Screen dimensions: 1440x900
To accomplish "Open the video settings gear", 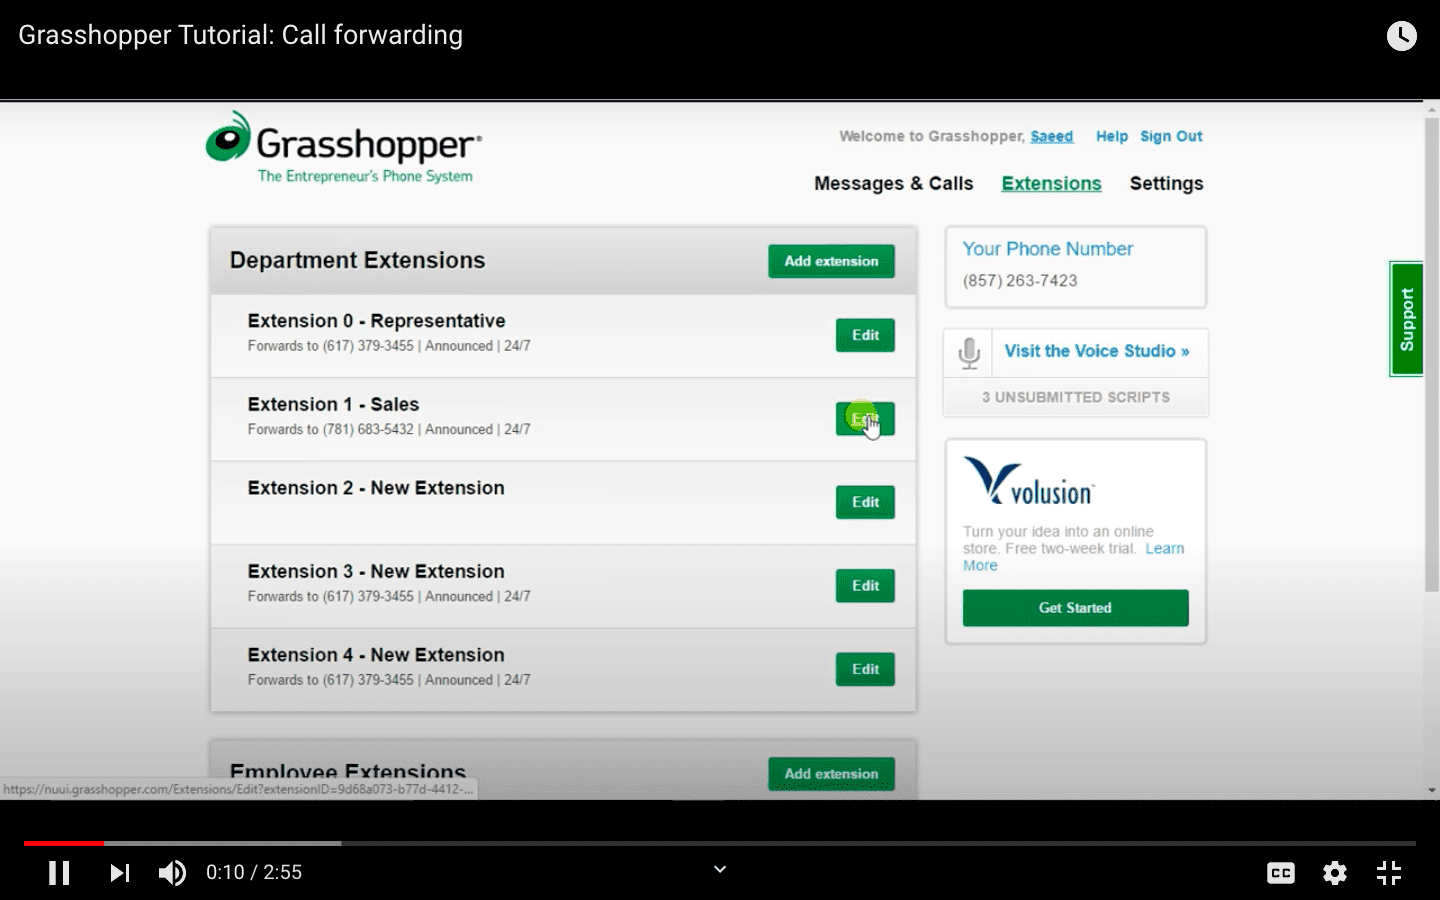I will [x=1335, y=873].
